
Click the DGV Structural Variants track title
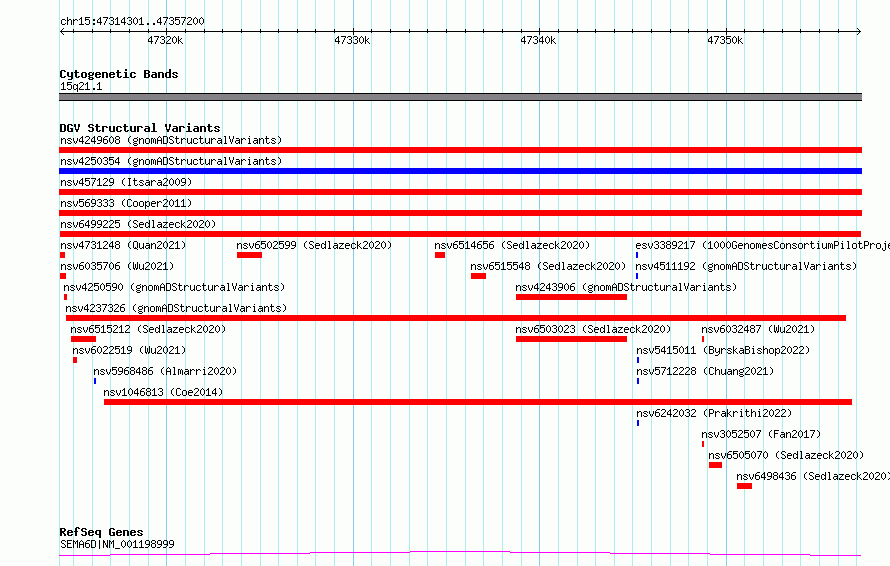click(x=140, y=128)
